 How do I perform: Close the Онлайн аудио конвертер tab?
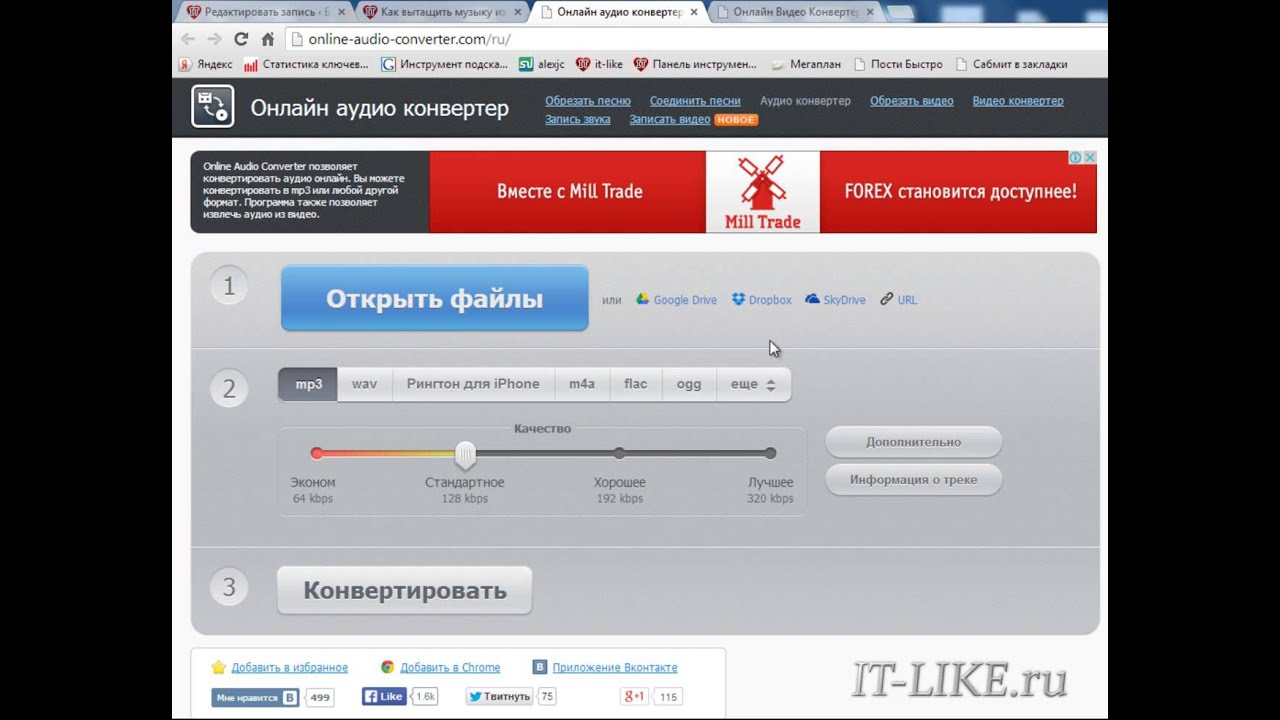[x=694, y=12]
